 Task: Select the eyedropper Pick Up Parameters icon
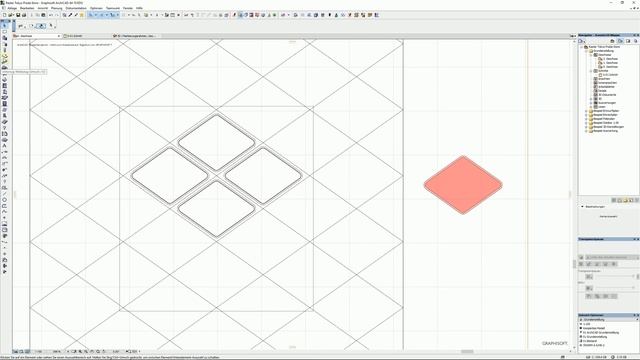pos(70,15)
